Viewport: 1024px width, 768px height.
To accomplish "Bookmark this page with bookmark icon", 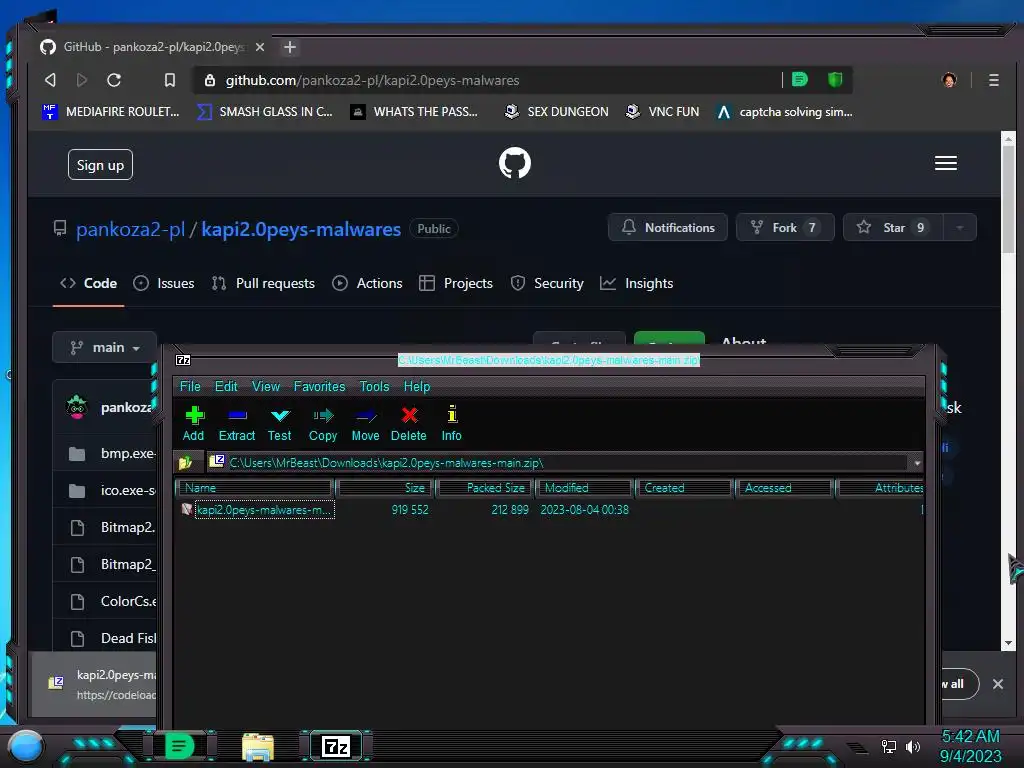I will (170, 80).
